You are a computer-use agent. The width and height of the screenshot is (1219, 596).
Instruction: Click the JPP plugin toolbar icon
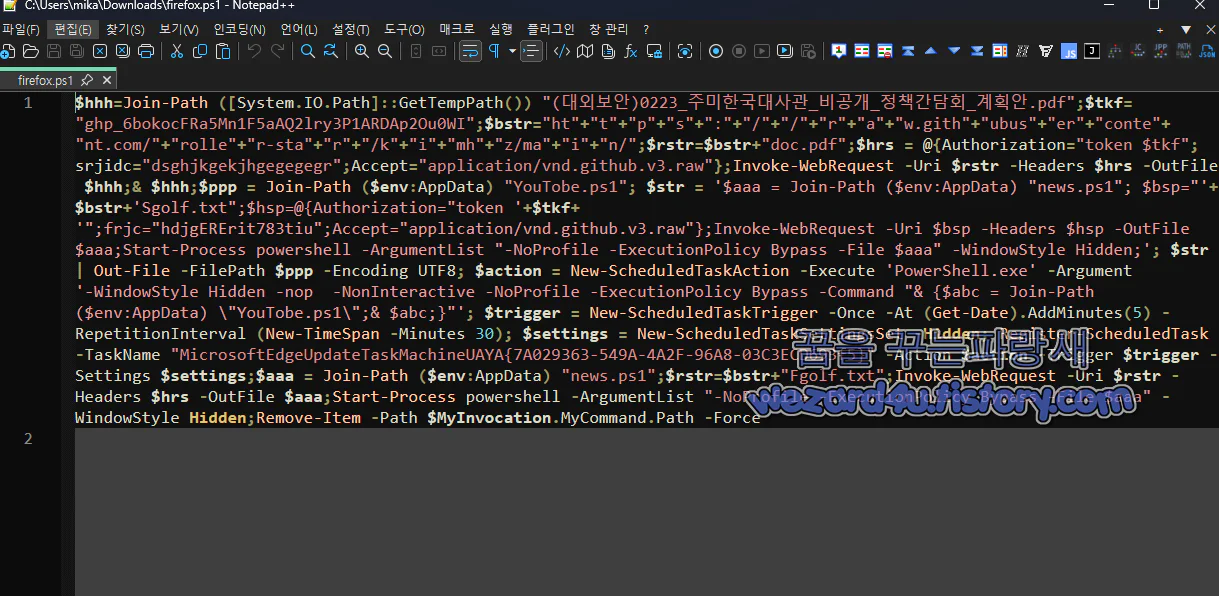point(1161,51)
